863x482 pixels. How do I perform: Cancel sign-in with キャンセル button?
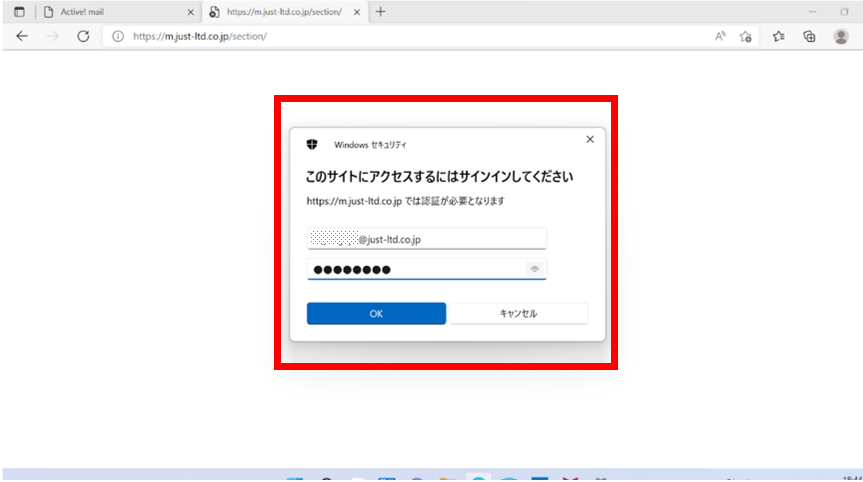pyautogui.click(x=518, y=314)
